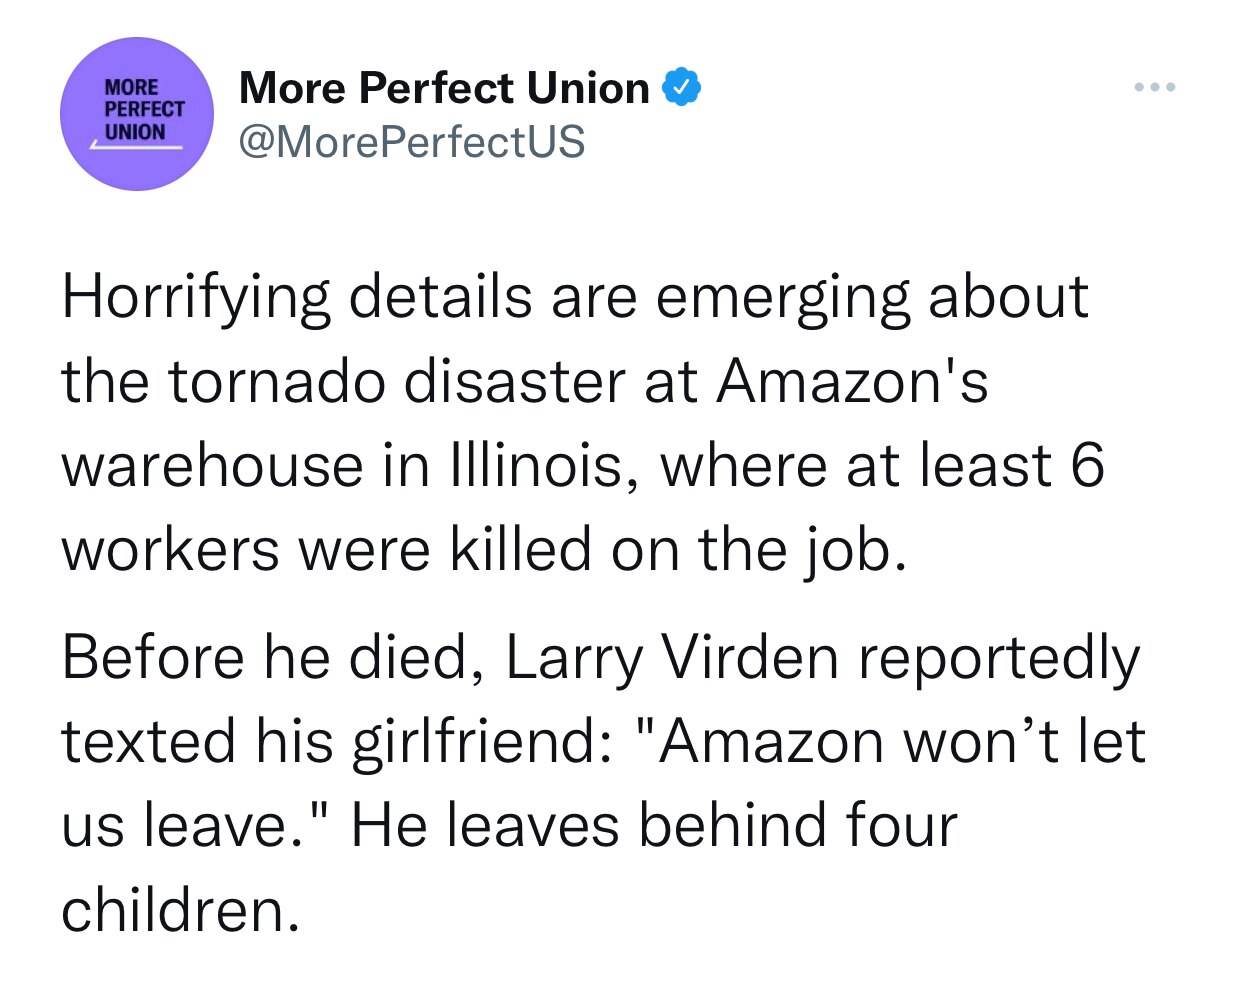Click the handle text below the display name
The width and height of the screenshot is (1242, 985).
point(411,141)
